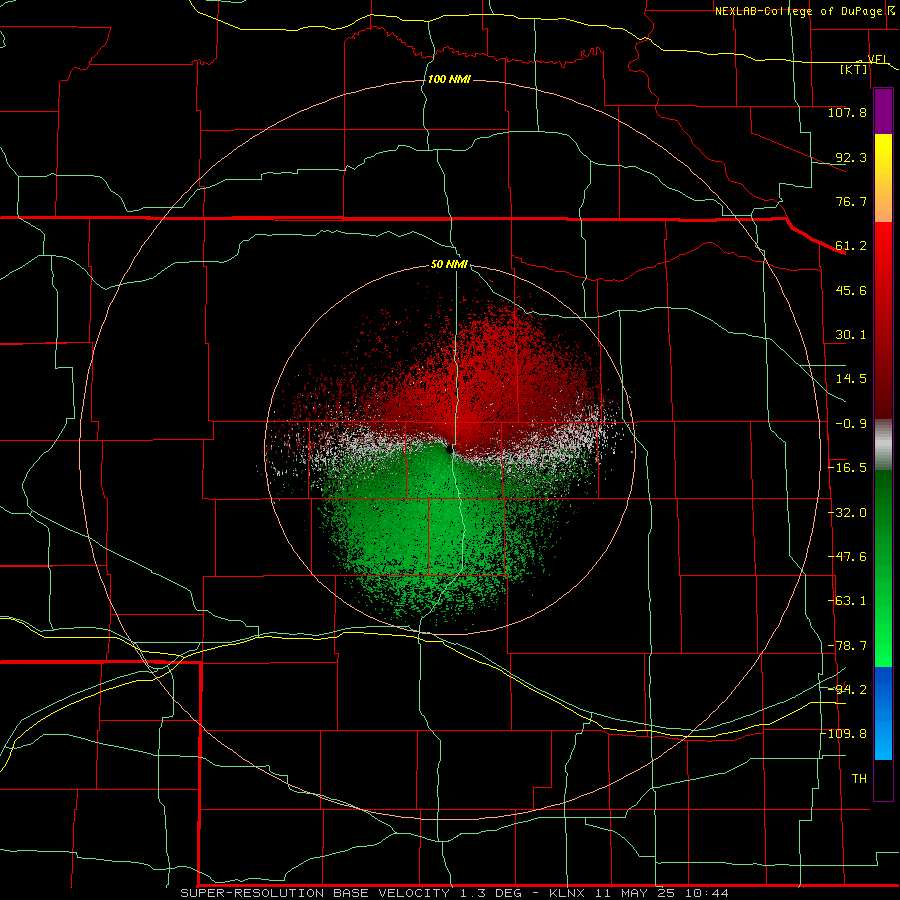Click the 30.1 value on the velocity scale

click(851, 335)
